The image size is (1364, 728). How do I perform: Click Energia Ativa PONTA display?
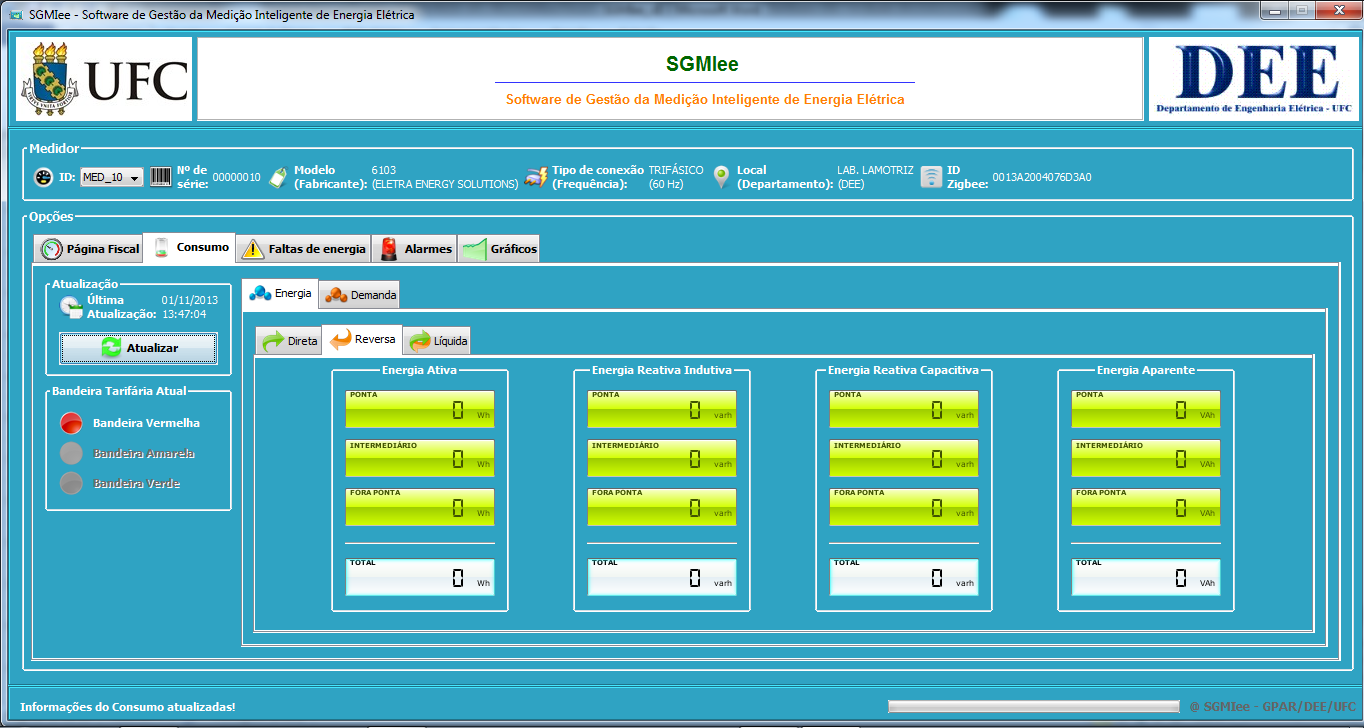point(420,409)
